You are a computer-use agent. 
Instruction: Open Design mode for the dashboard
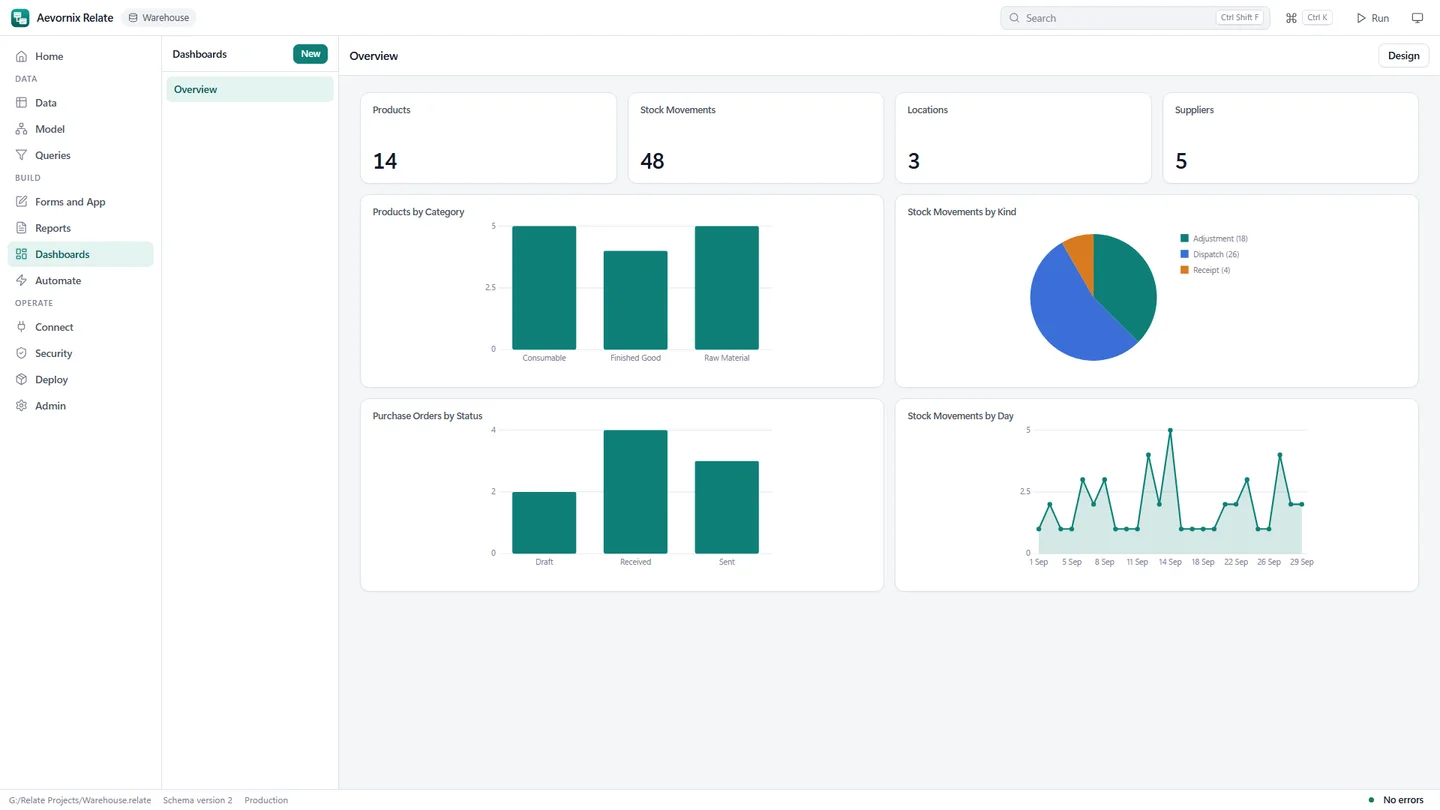pos(1403,56)
